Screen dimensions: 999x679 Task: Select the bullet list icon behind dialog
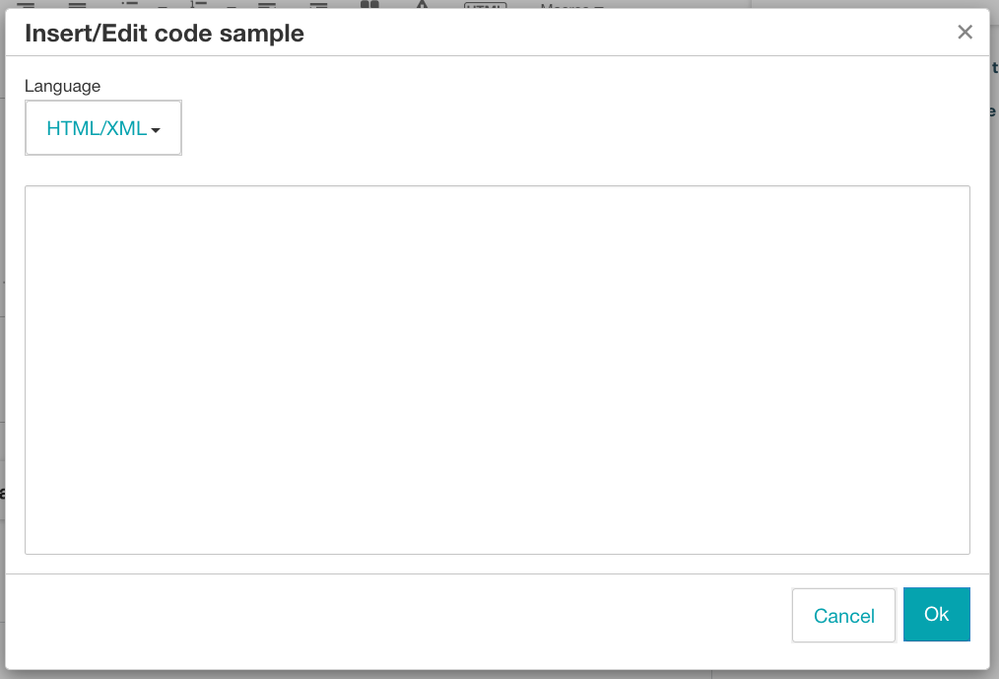click(129, 5)
